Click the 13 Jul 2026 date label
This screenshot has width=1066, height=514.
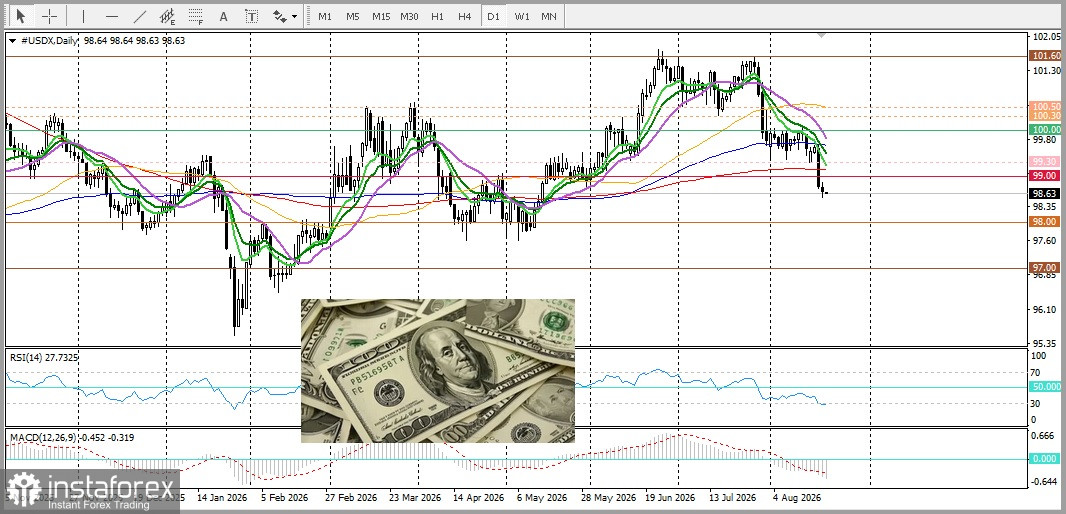point(732,497)
